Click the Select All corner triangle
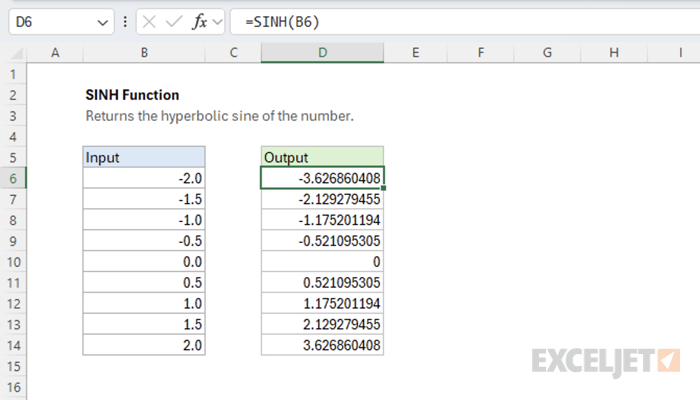This screenshot has width=700, height=400. coord(17,54)
